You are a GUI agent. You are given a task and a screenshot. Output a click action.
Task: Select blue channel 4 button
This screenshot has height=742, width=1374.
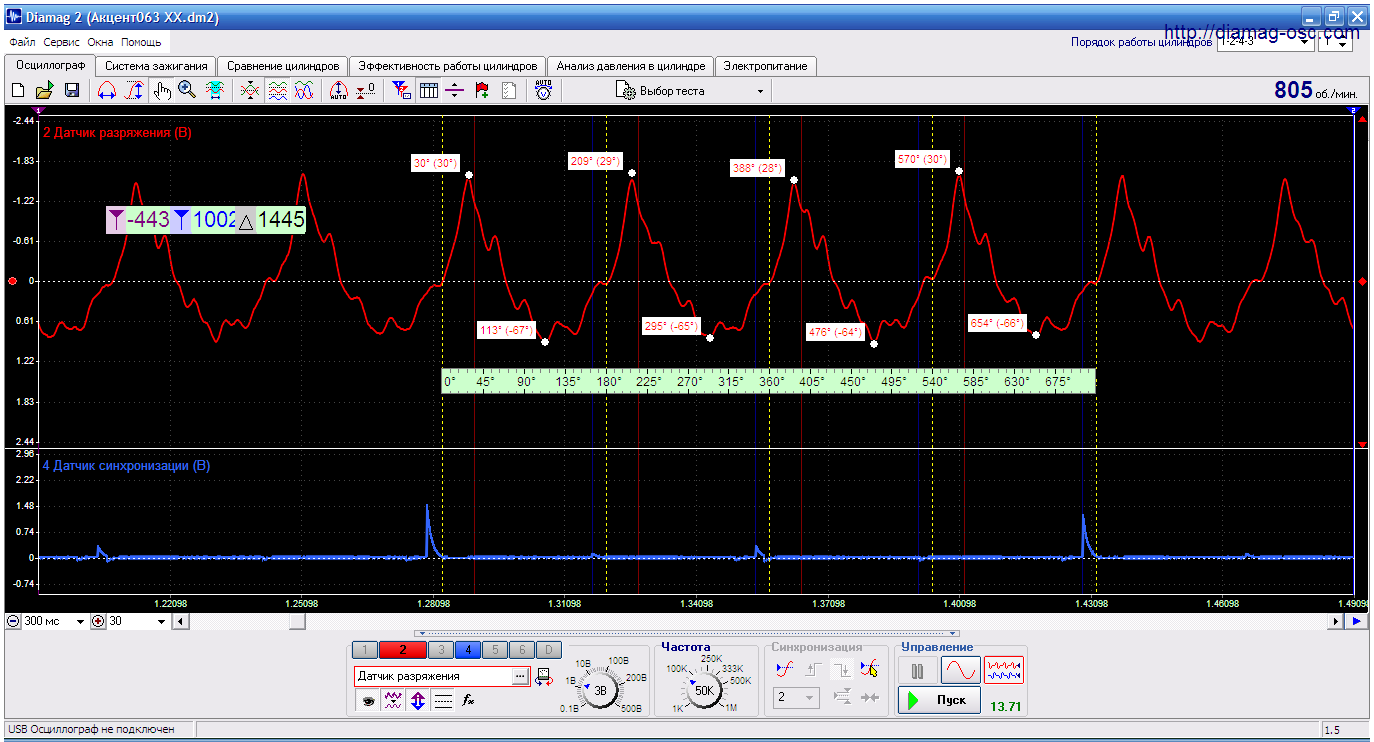coord(468,650)
